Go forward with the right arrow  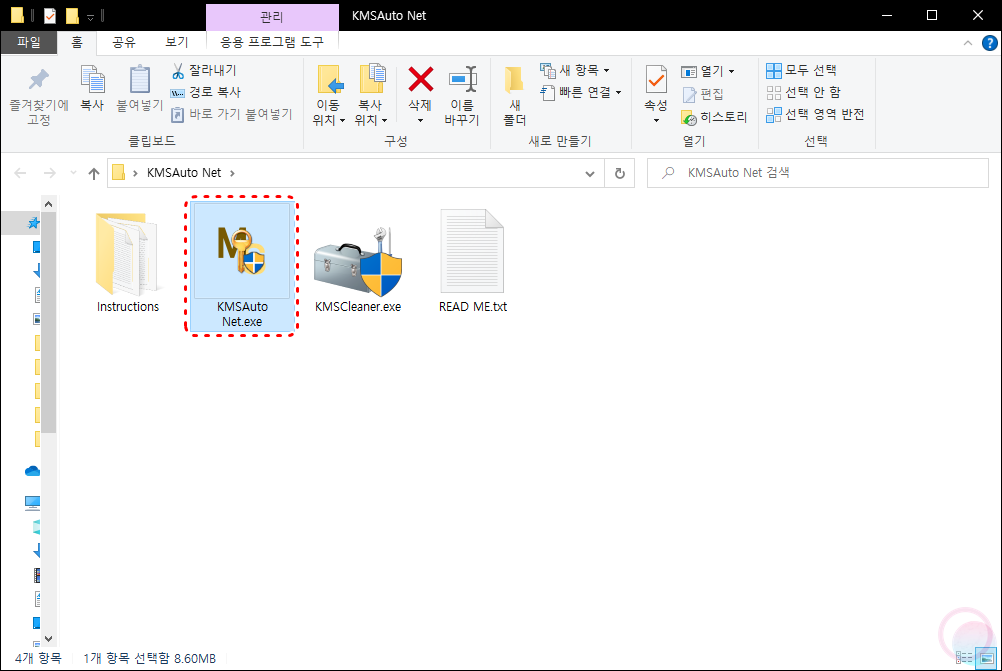[49, 173]
